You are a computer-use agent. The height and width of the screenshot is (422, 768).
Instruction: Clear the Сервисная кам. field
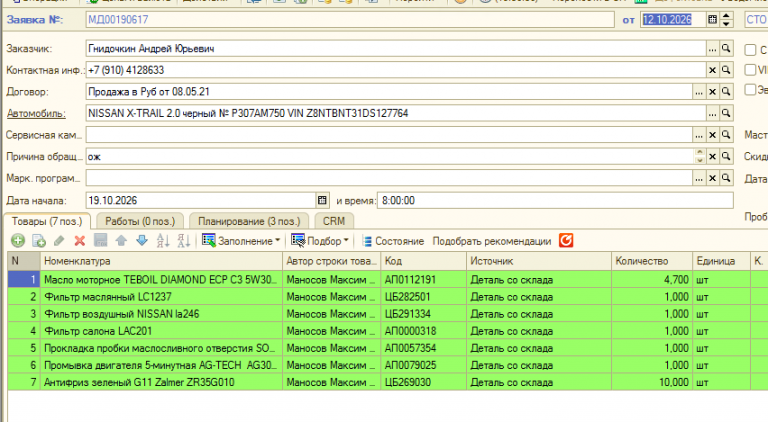click(712, 135)
